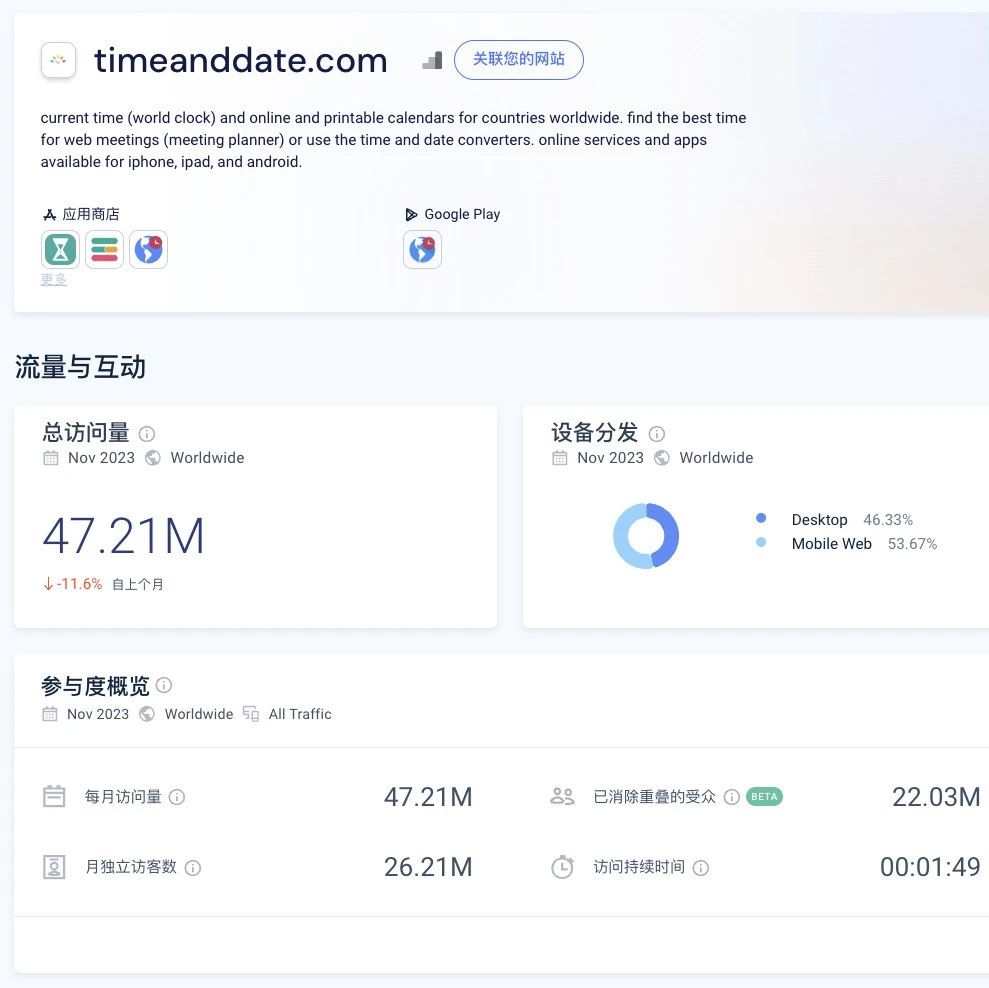Click the 流量与互动 section heading

tap(80, 367)
